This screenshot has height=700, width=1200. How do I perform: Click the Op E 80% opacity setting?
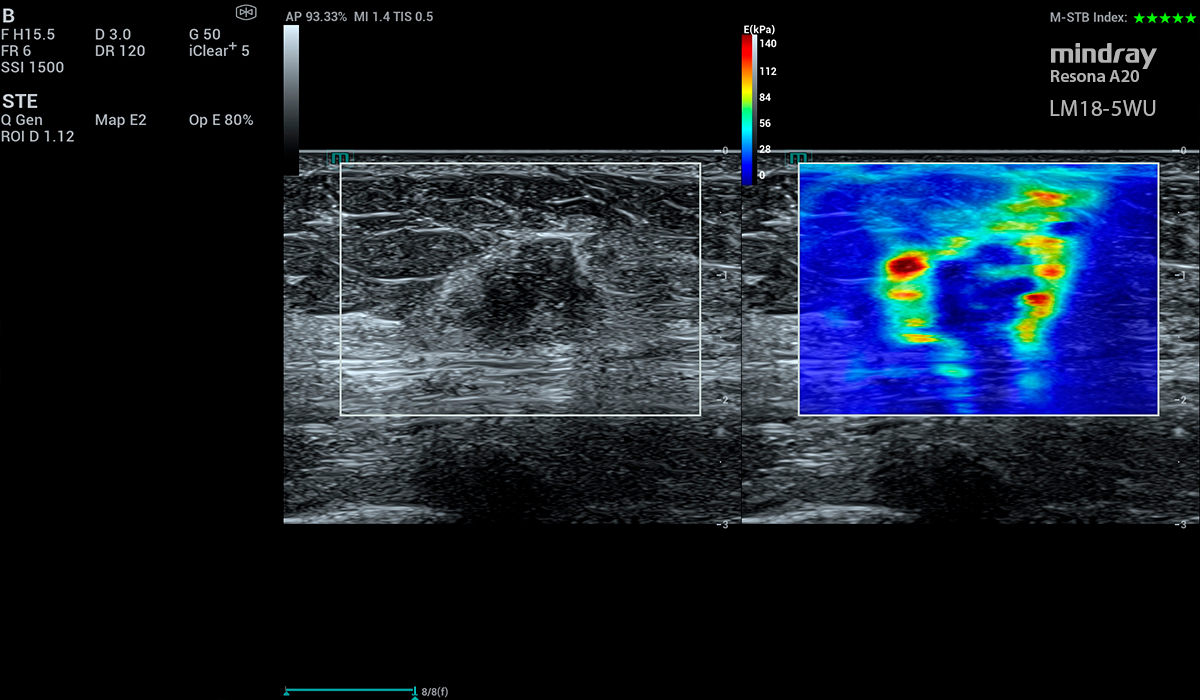pos(220,120)
